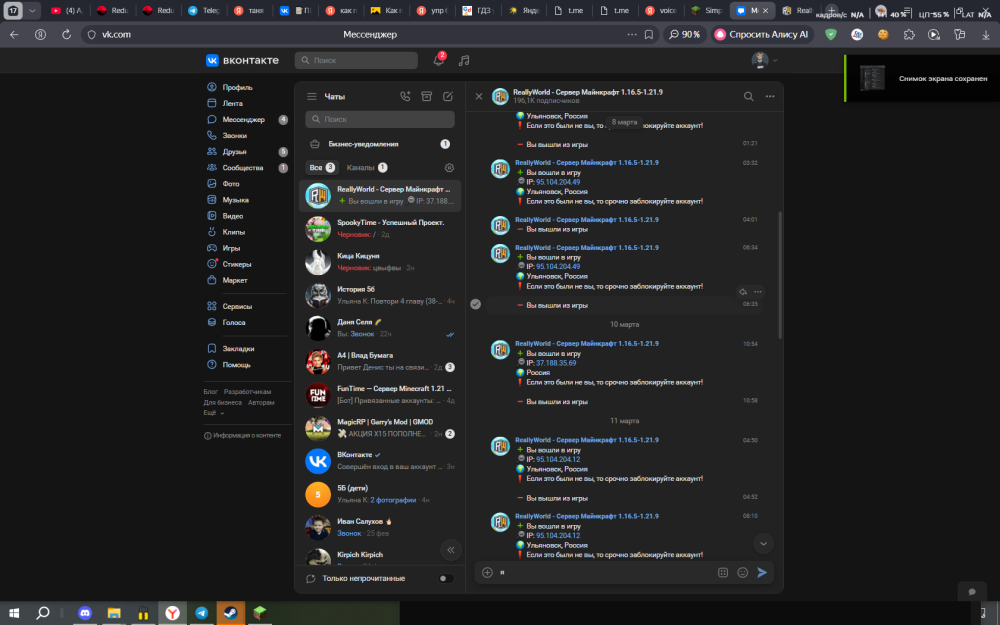
Task: Open the SpookyTime chat
Action: point(379,228)
